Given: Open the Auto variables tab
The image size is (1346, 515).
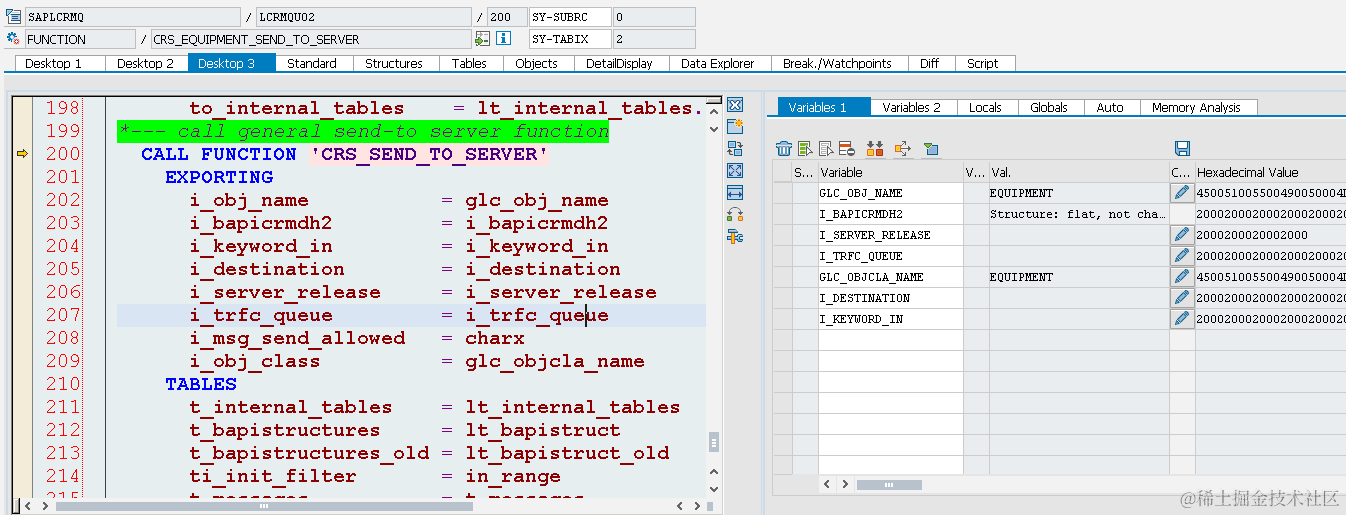Looking at the screenshot, I should [x=1110, y=107].
